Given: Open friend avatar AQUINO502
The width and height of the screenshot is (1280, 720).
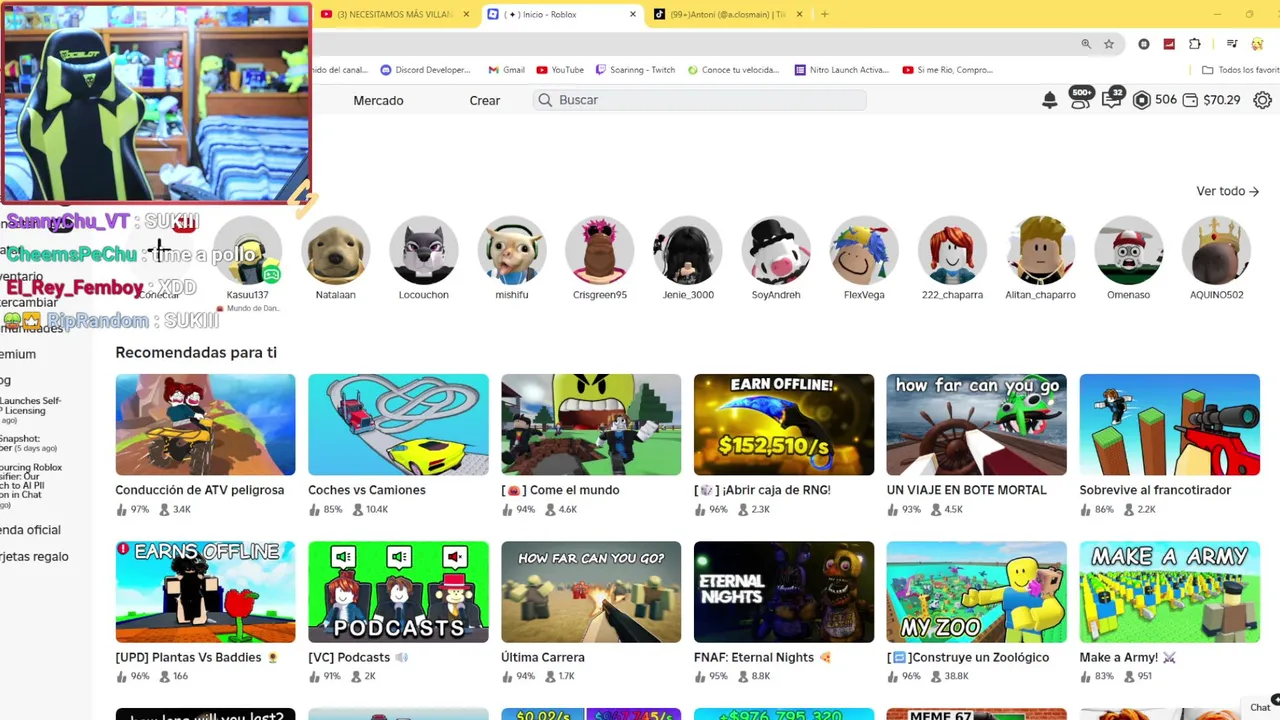Looking at the screenshot, I should 1216,250.
